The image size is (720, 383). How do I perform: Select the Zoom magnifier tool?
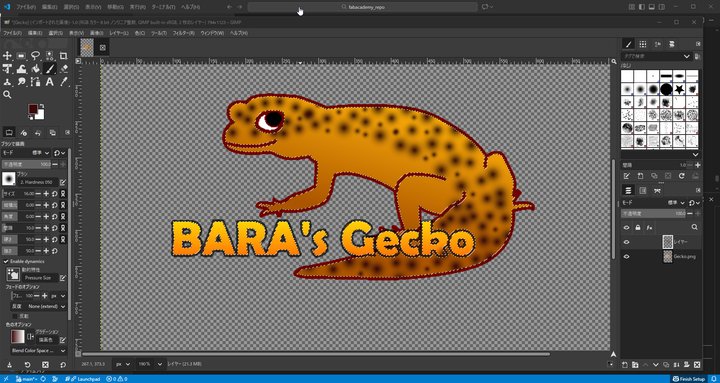[7, 95]
